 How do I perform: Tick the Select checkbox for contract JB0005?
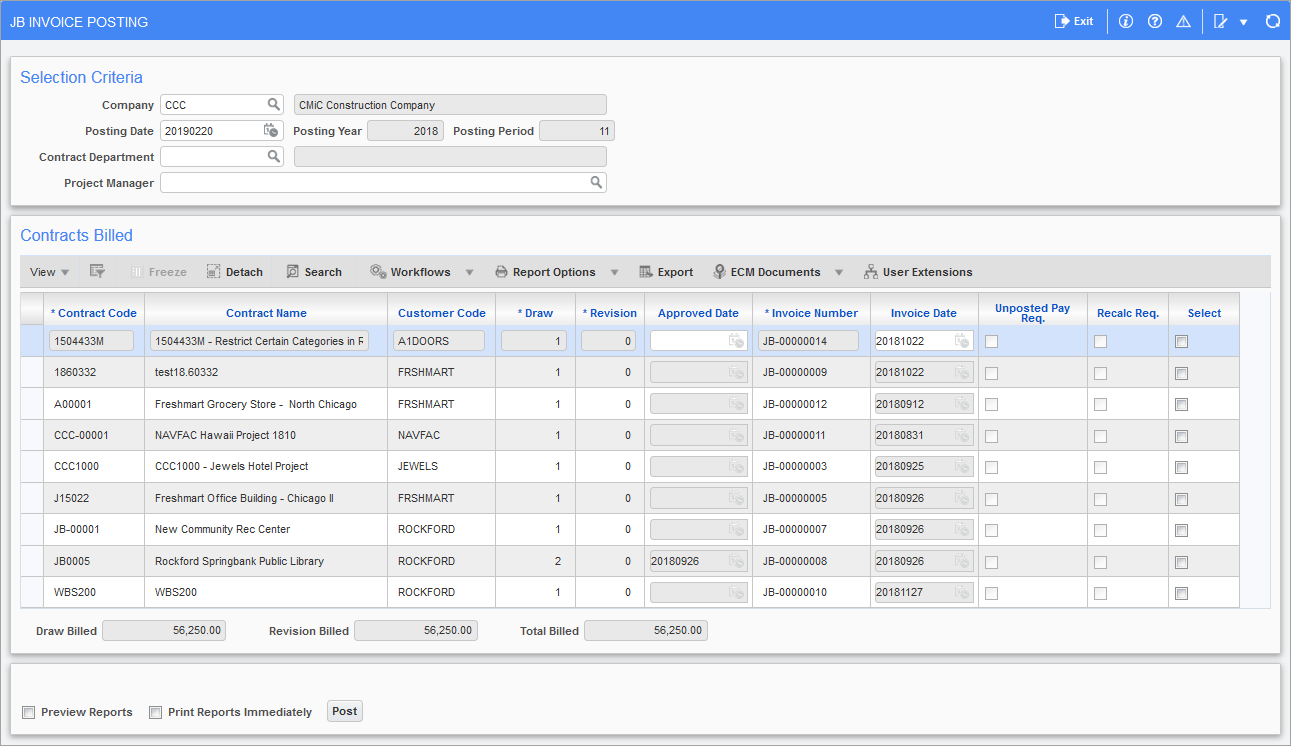click(1181, 561)
